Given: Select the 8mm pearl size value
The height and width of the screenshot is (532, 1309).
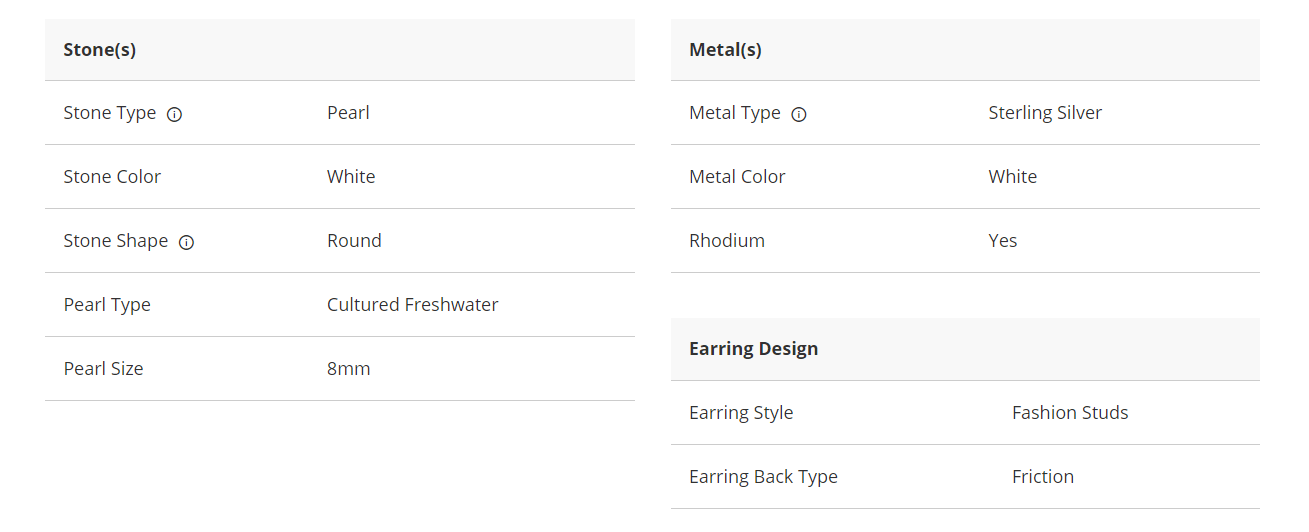Looking at the screenshot, I should pos(348,369).
